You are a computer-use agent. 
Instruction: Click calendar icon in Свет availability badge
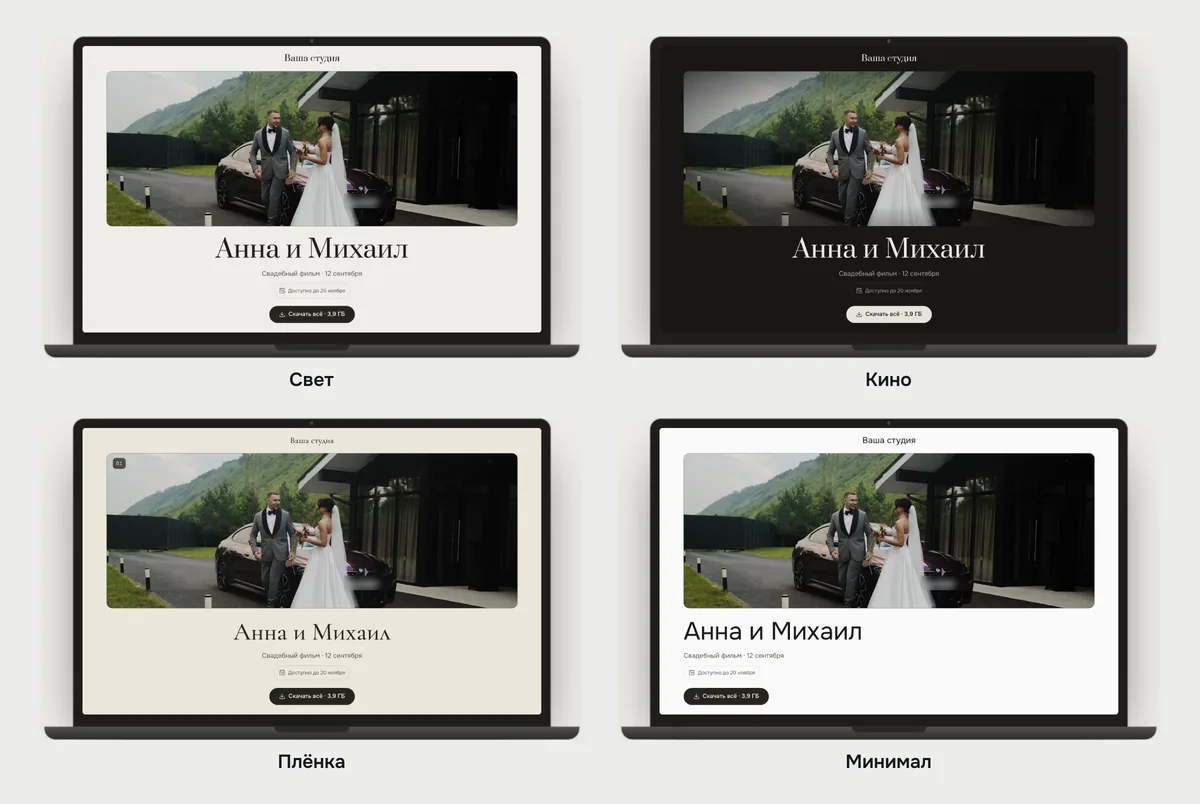pyautogui.click(x=282, y=291)
